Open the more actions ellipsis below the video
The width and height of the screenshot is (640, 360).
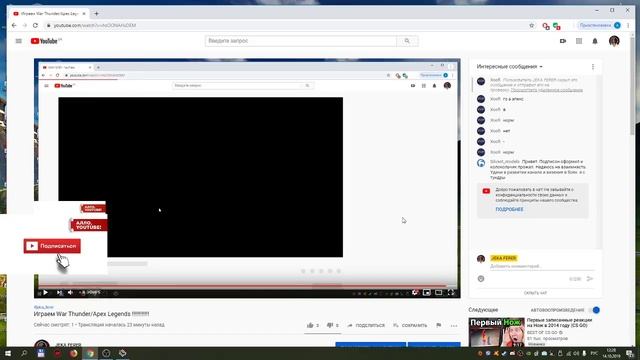(x=454, y=326)
